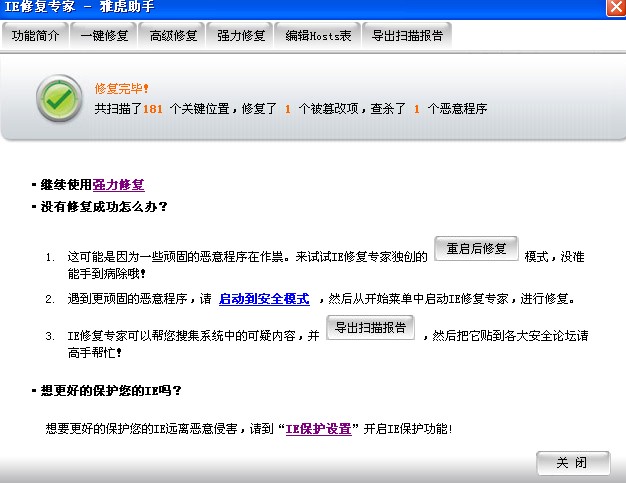Open the IE保护设置 link

[x=319, y=429]
